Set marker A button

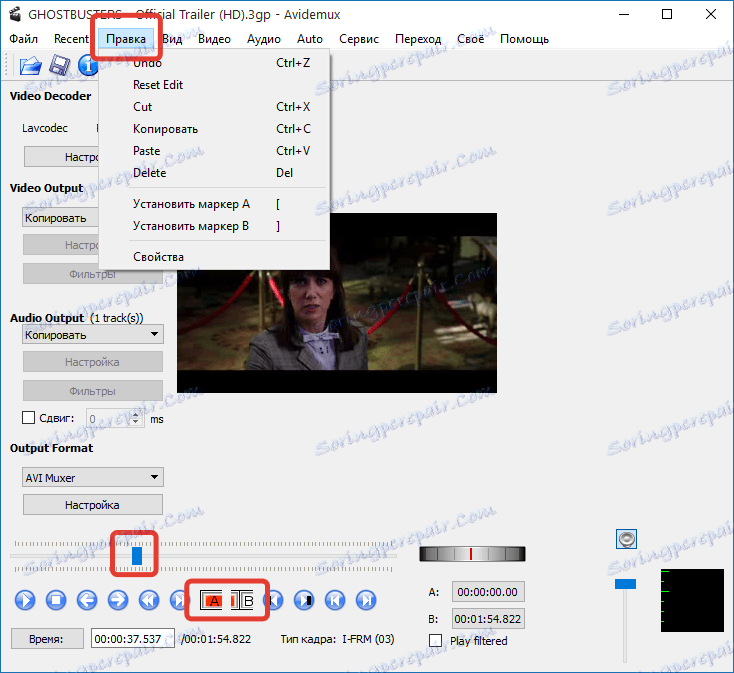tap(211, 600)
